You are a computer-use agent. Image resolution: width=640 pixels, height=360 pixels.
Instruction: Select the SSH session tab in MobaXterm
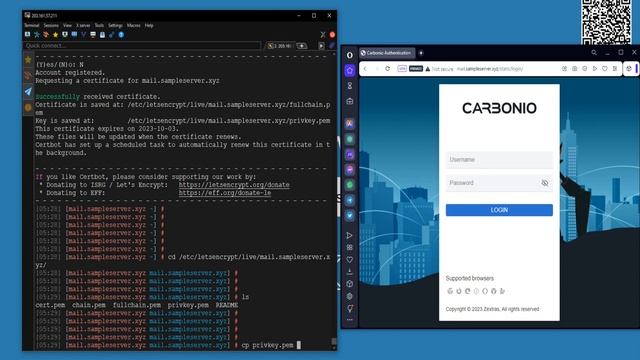280,46
